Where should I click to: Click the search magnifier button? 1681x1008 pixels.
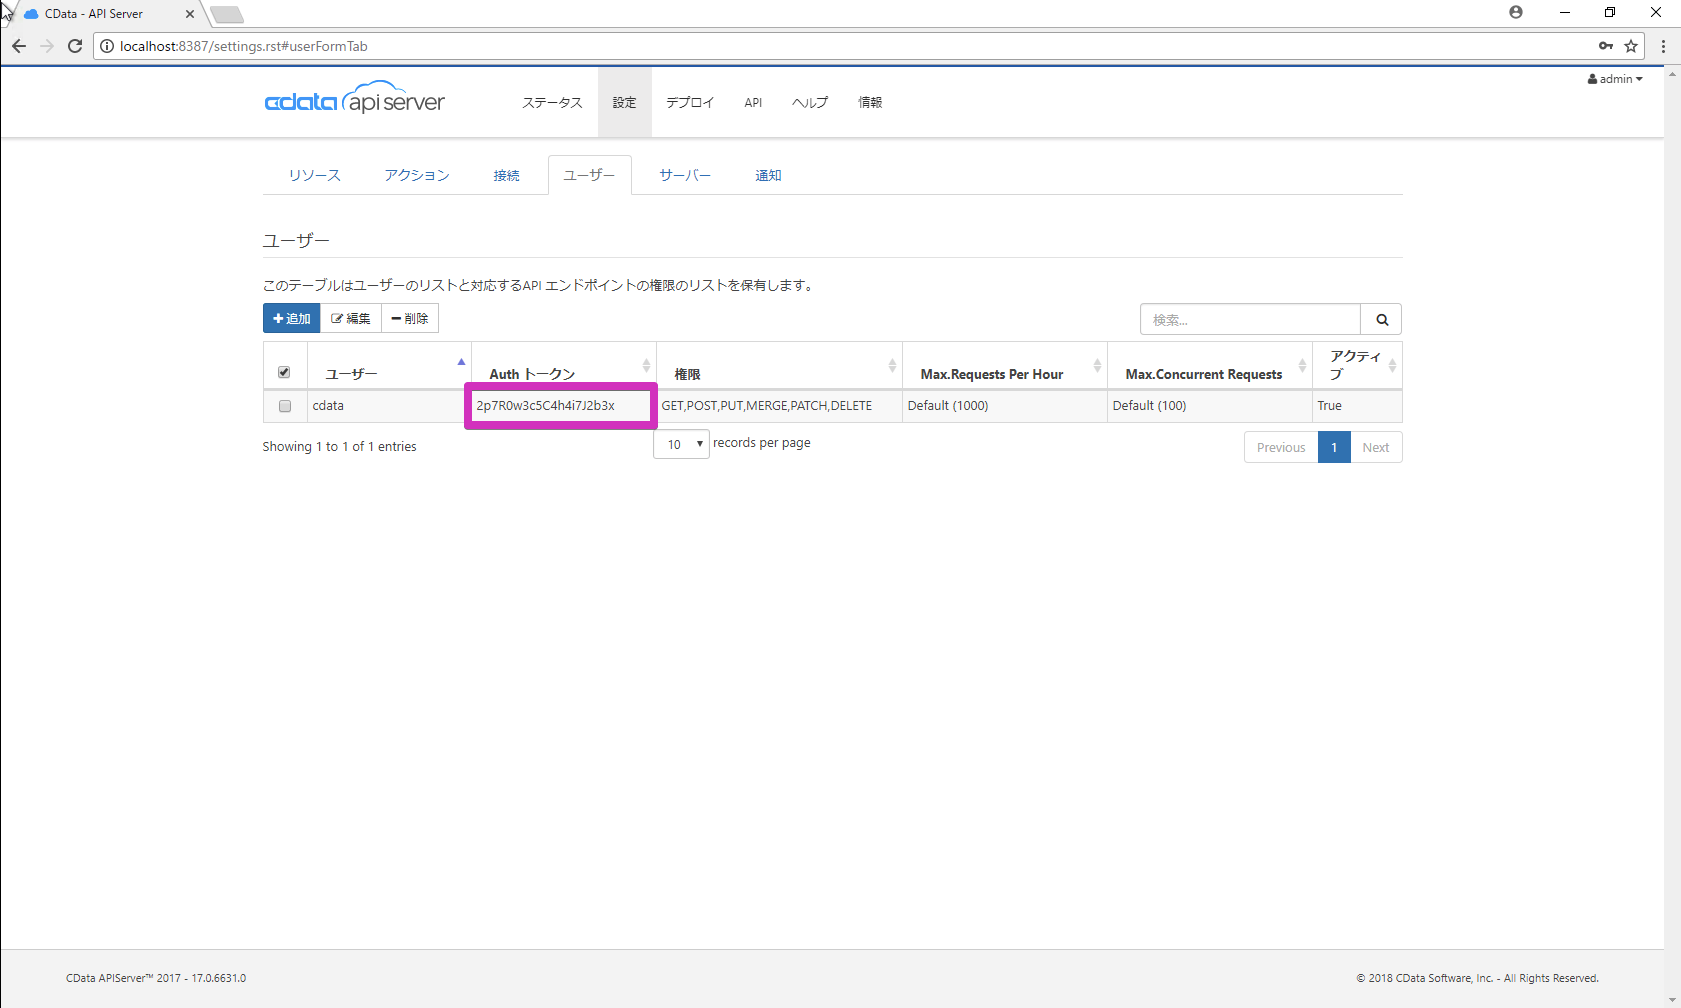pyautogui.click(x=1381, y=319)
